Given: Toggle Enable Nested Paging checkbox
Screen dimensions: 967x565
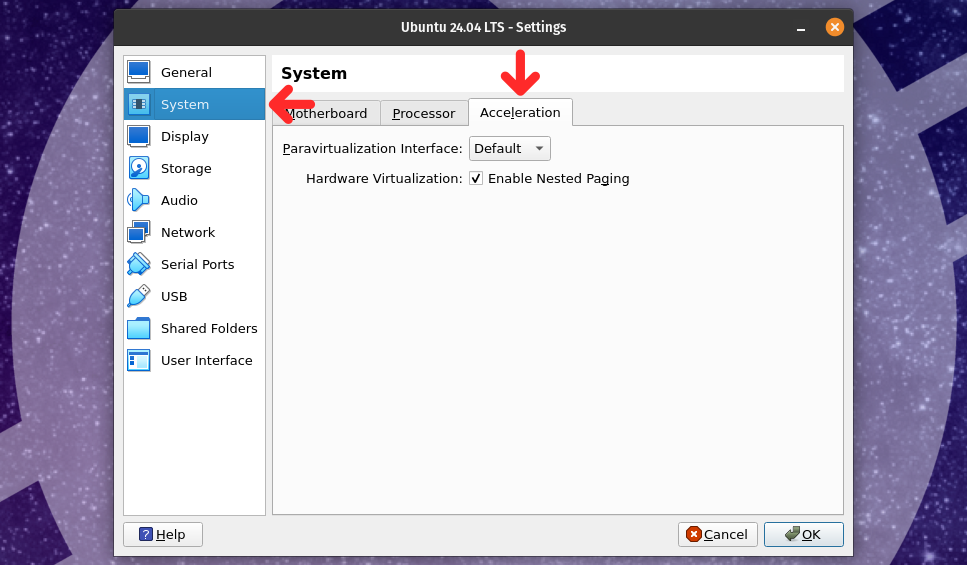Looking at the screenshot, I should coord(475,178).
